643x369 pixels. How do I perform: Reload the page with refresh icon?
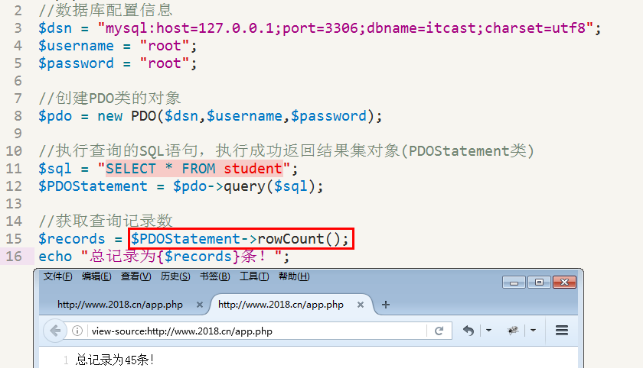(439, 330)
